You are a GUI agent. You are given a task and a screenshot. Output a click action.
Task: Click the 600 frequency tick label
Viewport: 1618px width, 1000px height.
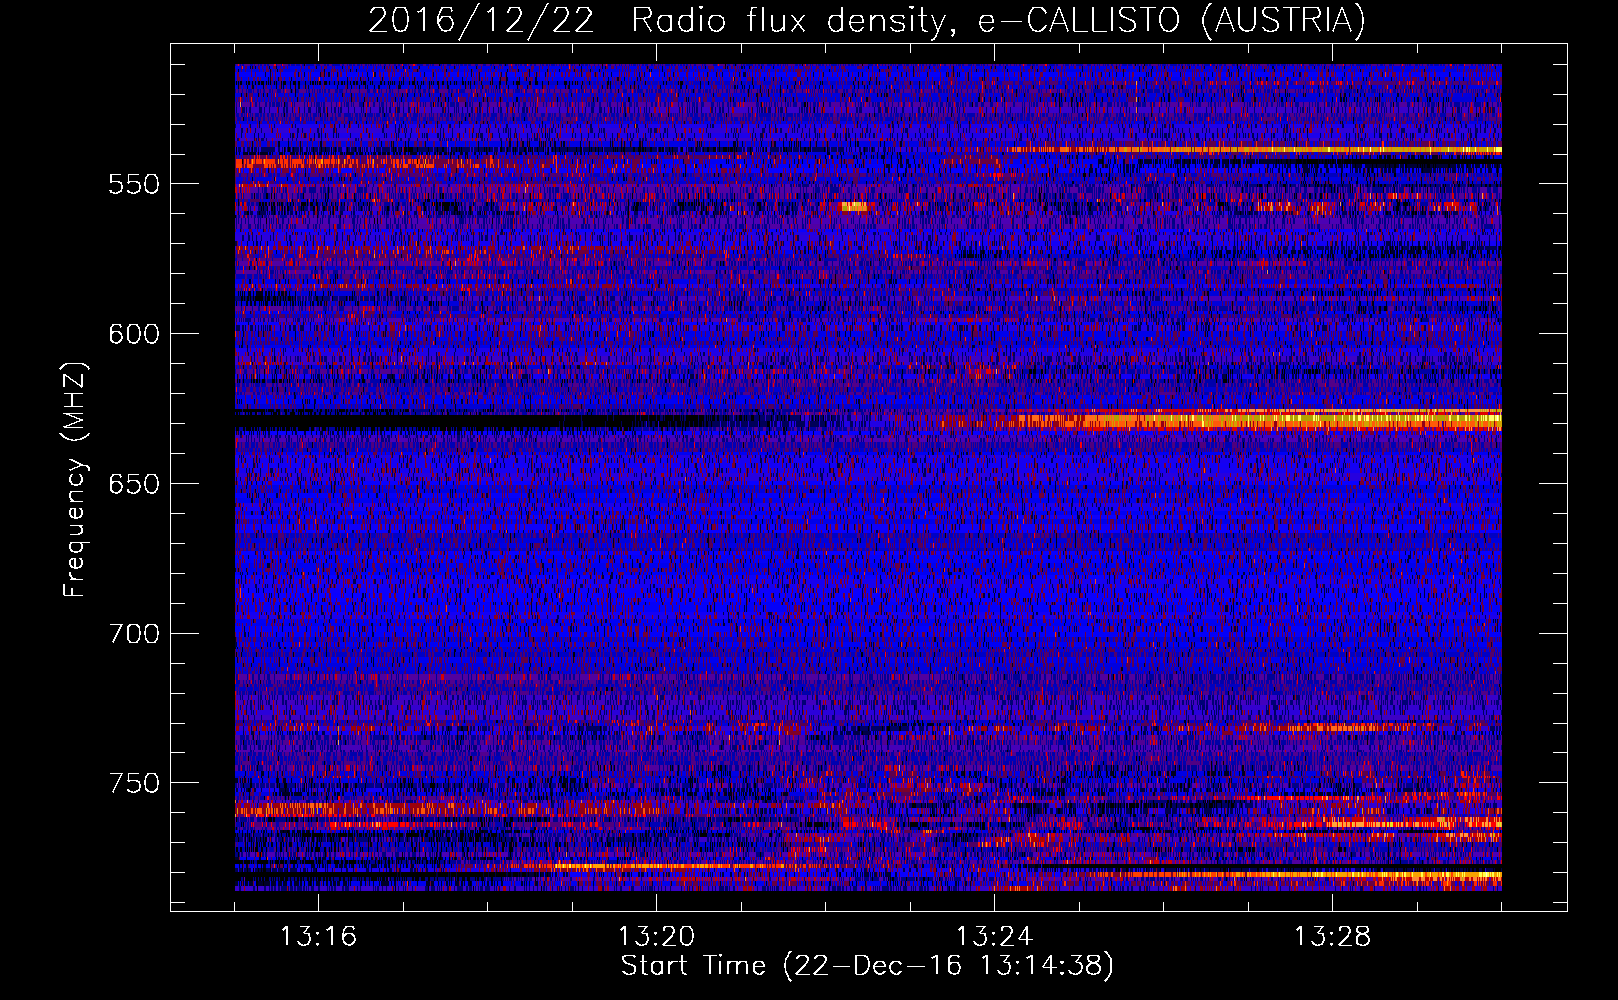[134, 334]
